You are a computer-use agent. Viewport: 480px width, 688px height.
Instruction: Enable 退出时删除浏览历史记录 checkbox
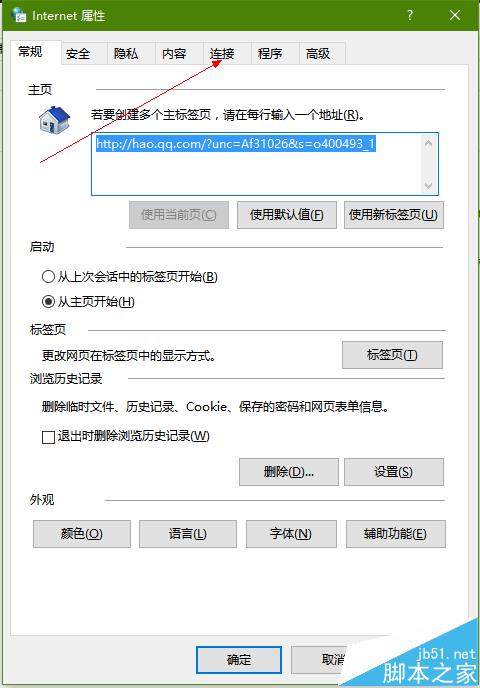click(x=48, y=437)
